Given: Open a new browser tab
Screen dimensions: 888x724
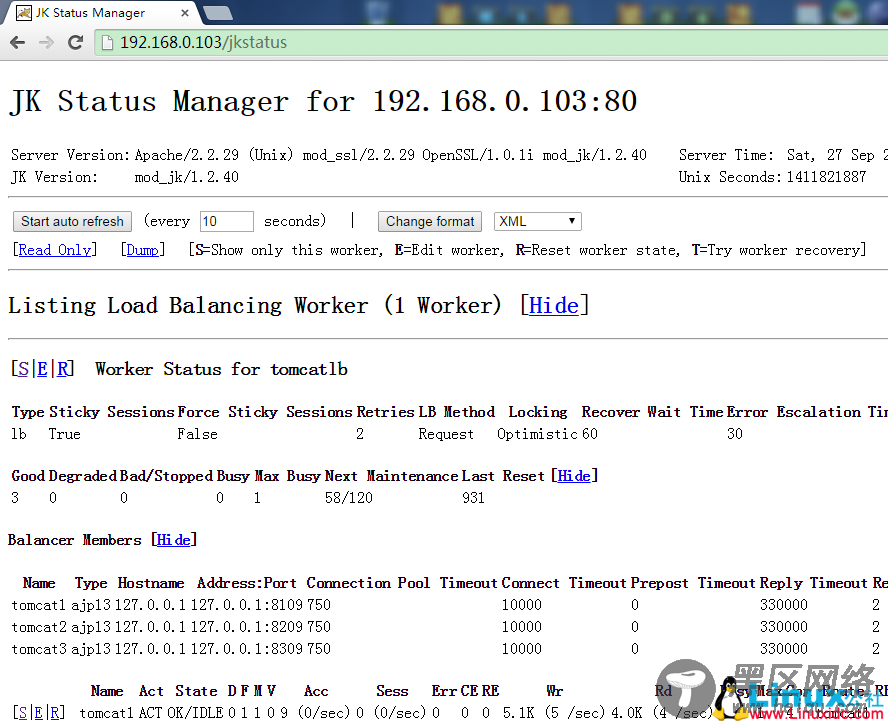Looking at the screenshot, I should point(218,13).
